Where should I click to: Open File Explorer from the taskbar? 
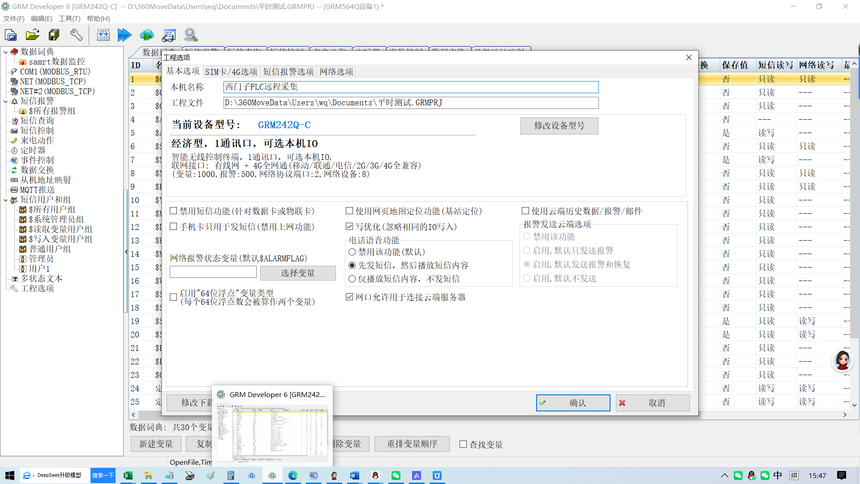pyautogui.click(x=148, y=476)
